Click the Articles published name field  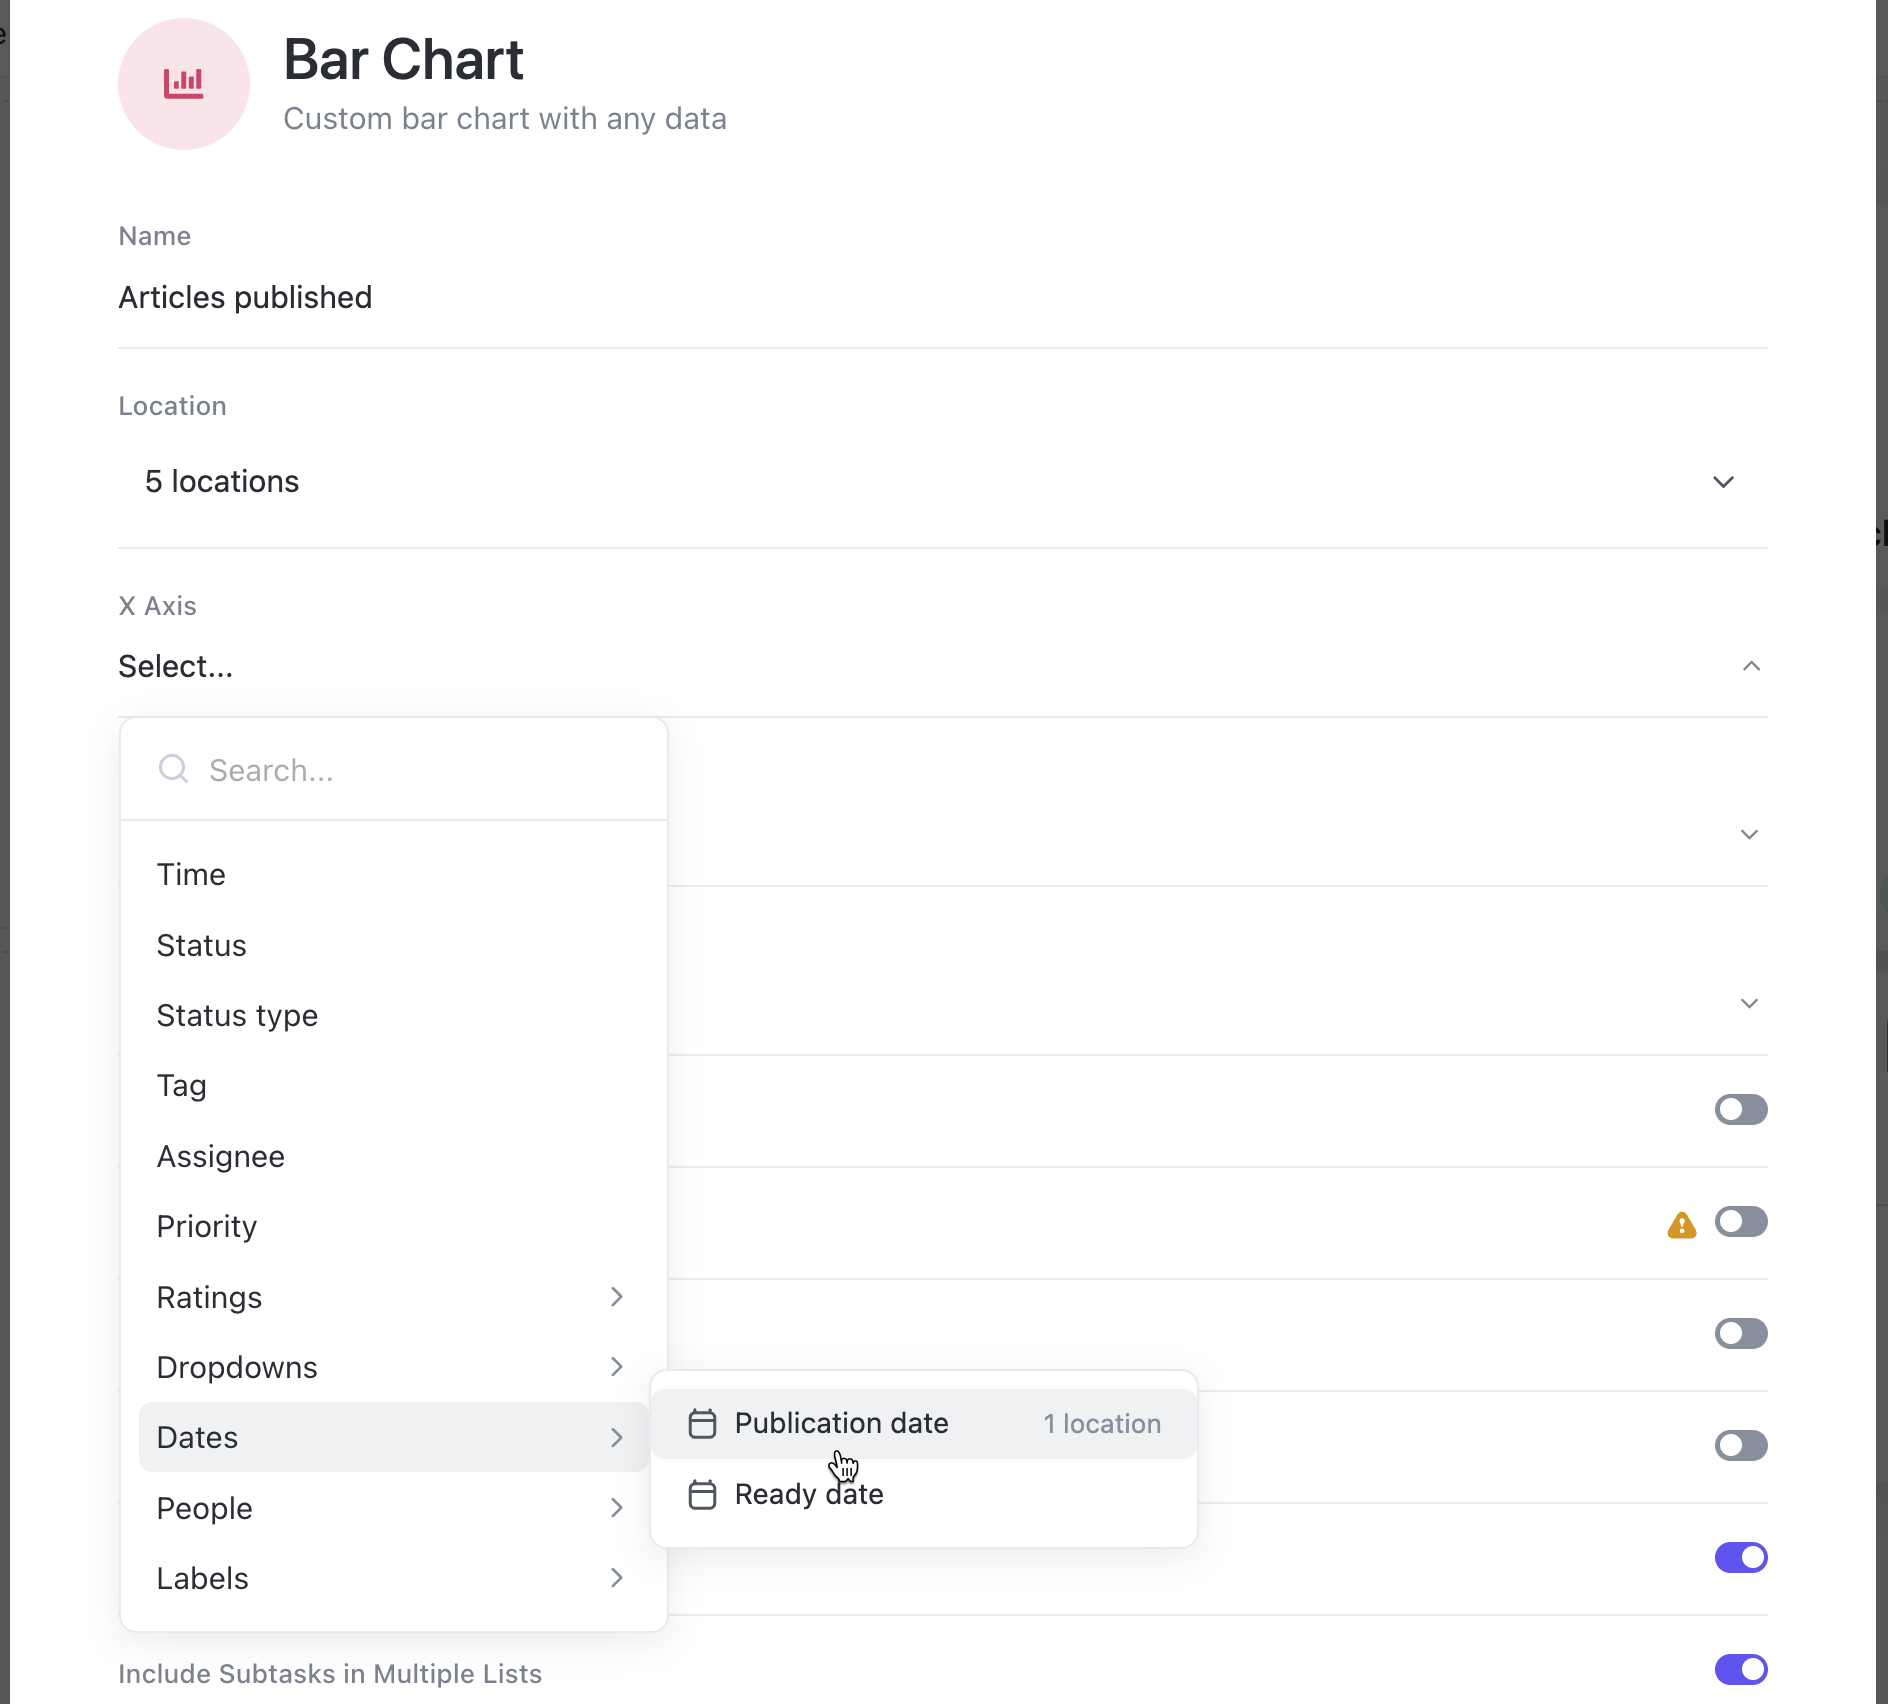tap(245, 297)
